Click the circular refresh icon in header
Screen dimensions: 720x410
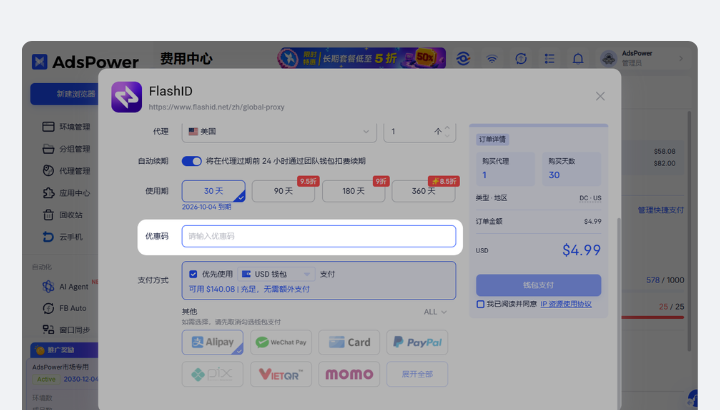point(521,59)
